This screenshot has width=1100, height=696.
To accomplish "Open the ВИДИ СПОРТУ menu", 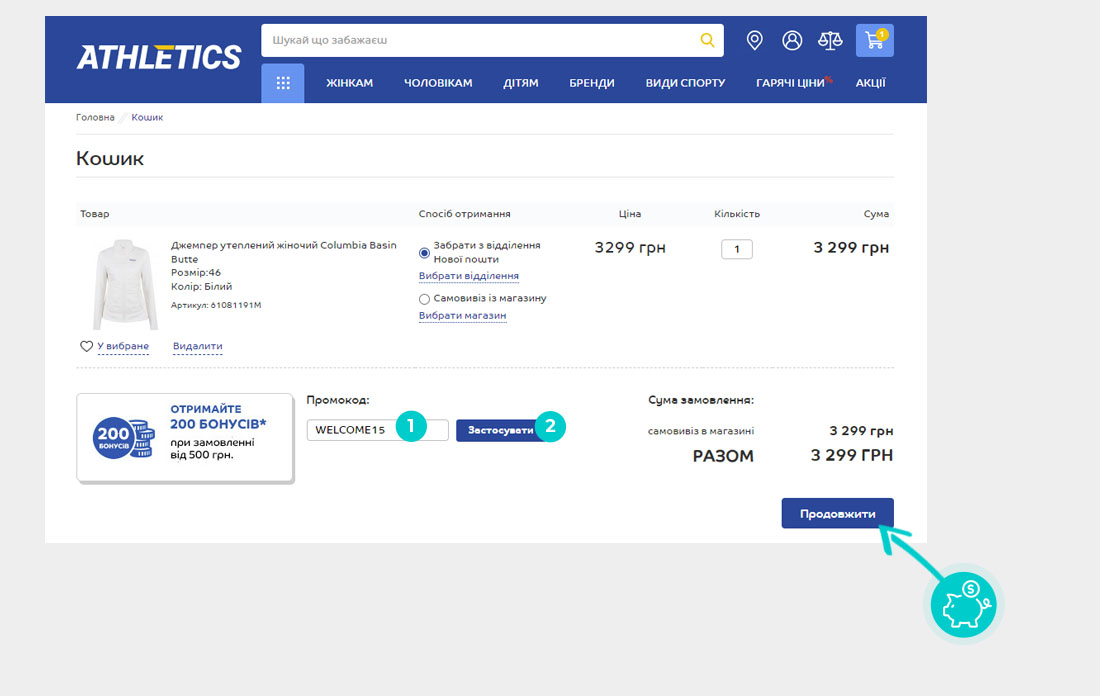I will [685, 83].
